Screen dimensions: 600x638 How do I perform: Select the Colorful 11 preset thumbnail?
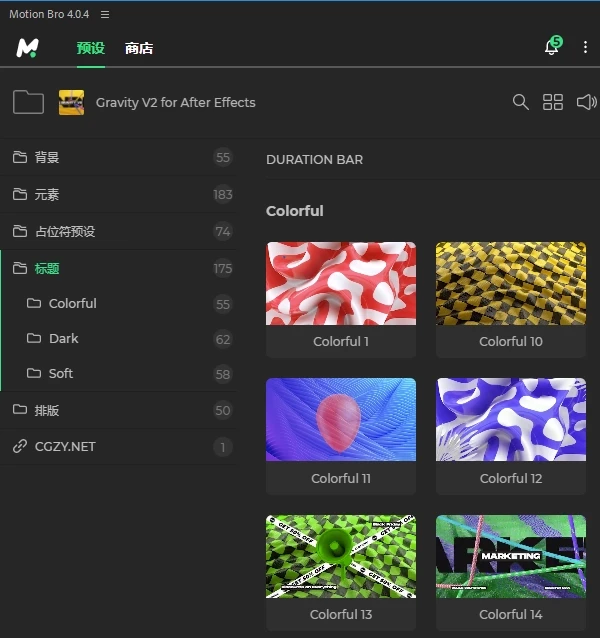(341, 420)
